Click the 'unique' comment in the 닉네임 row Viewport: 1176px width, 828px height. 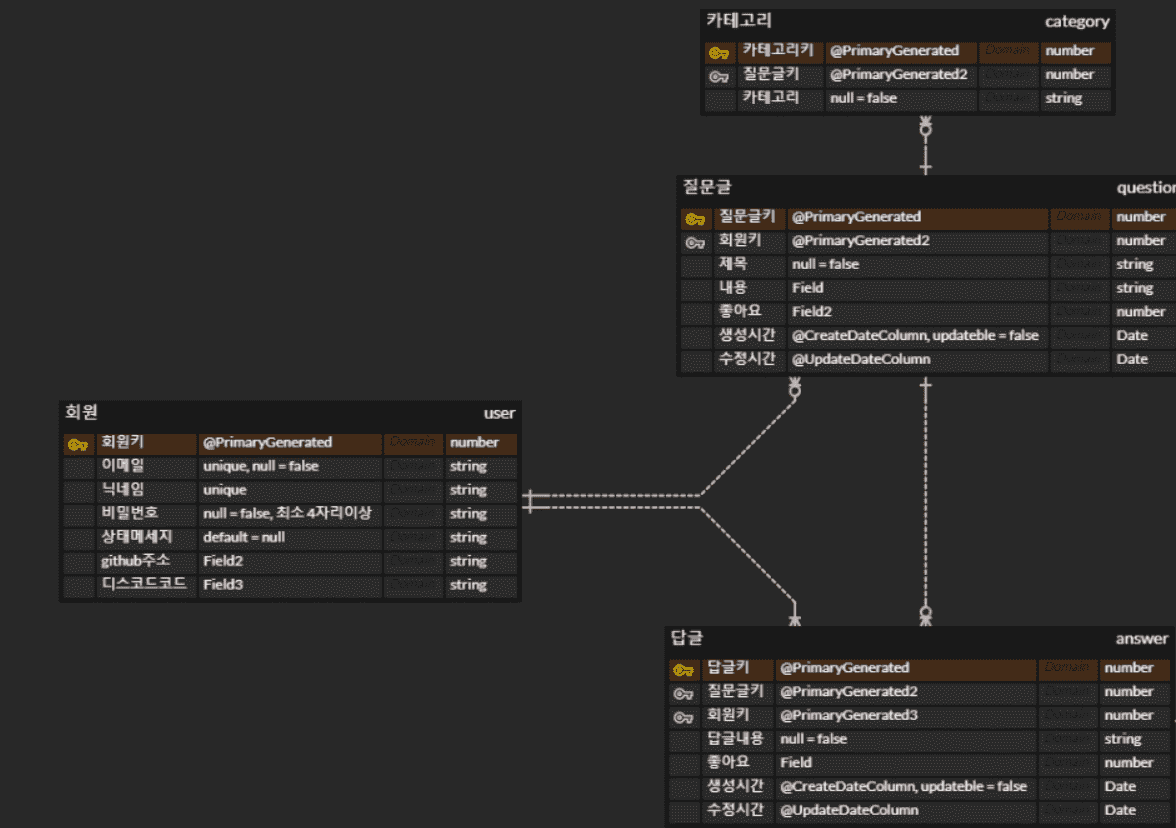(225, 490)
